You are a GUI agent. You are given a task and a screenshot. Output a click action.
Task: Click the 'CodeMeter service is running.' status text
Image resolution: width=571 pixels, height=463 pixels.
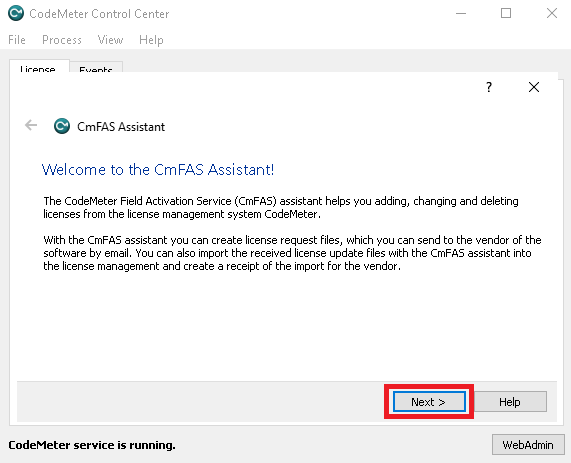pyautogui.click(x=92, y=445)
